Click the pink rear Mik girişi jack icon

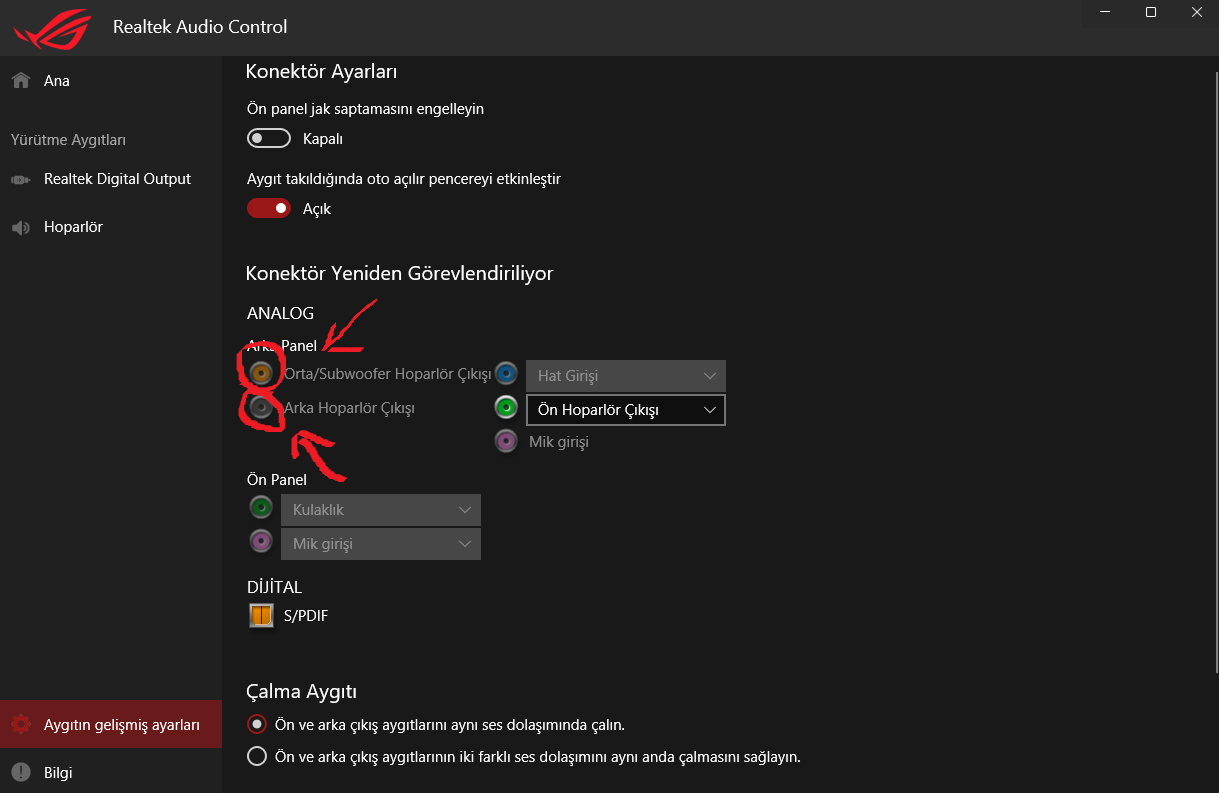pyautogui.click(x=507, y=441)
